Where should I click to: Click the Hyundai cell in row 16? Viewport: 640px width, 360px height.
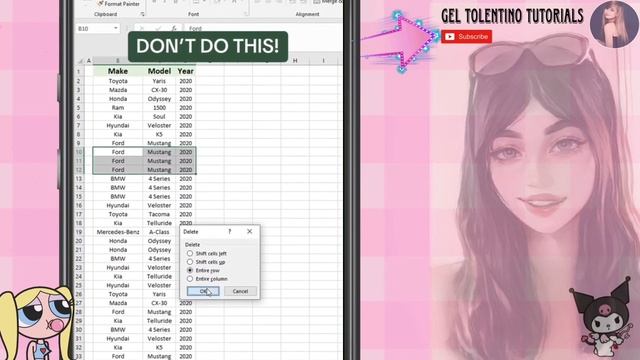(118, 205)
